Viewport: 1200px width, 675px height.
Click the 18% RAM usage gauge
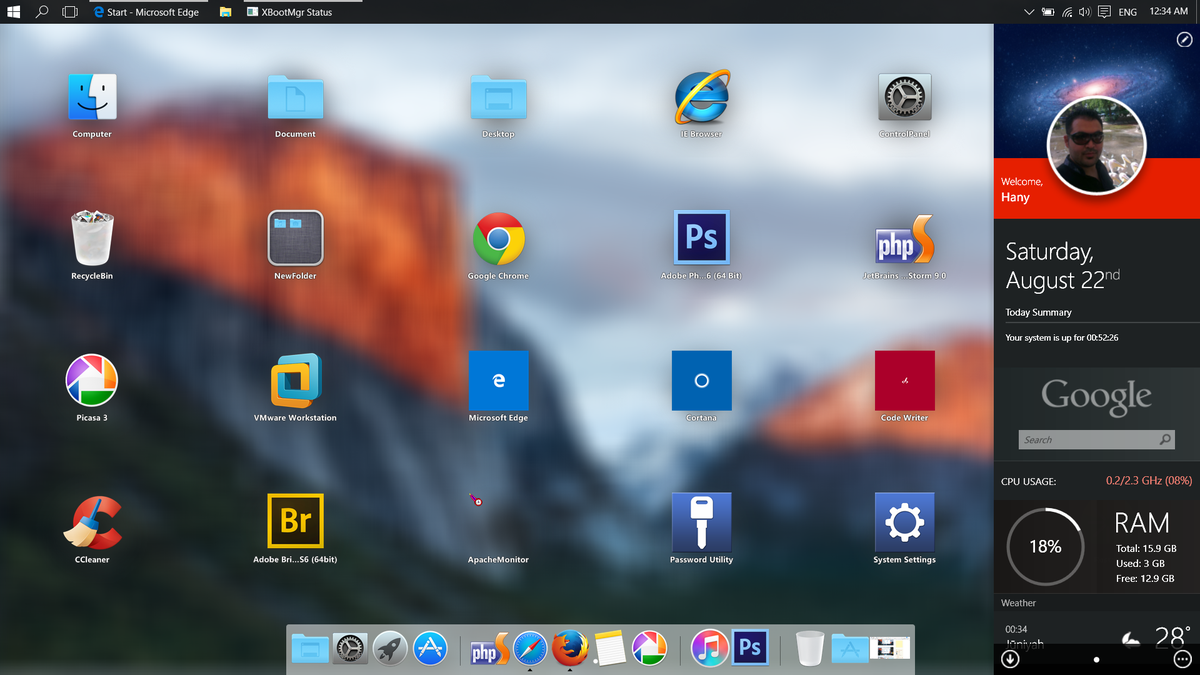tap(1045, 547)
